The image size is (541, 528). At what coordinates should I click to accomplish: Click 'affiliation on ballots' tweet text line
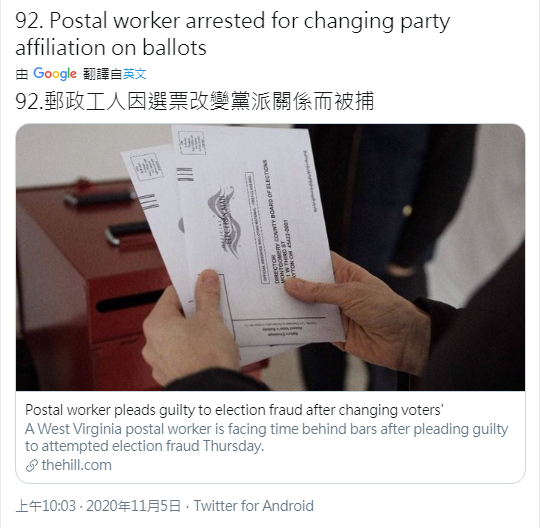tap(111, 47)
